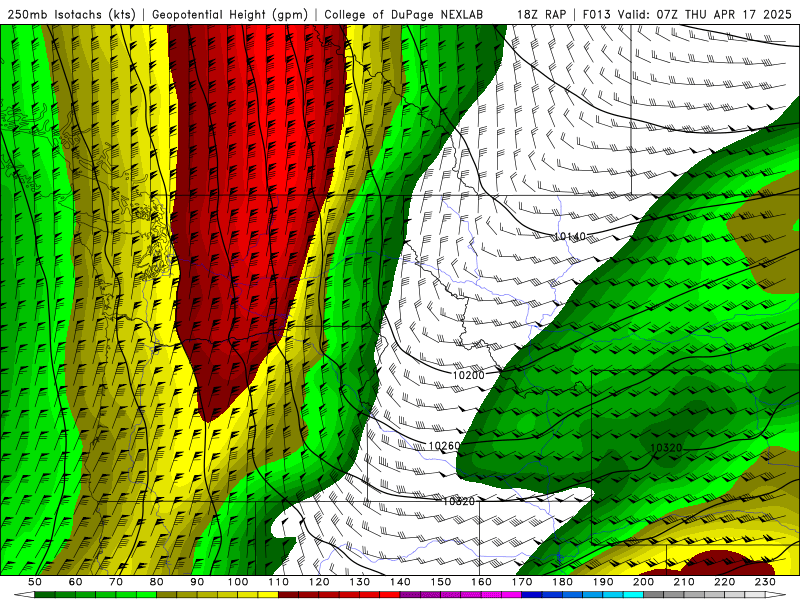Click the 60 kts color scale label
This screenshot has width=800, height=600.
75,582
